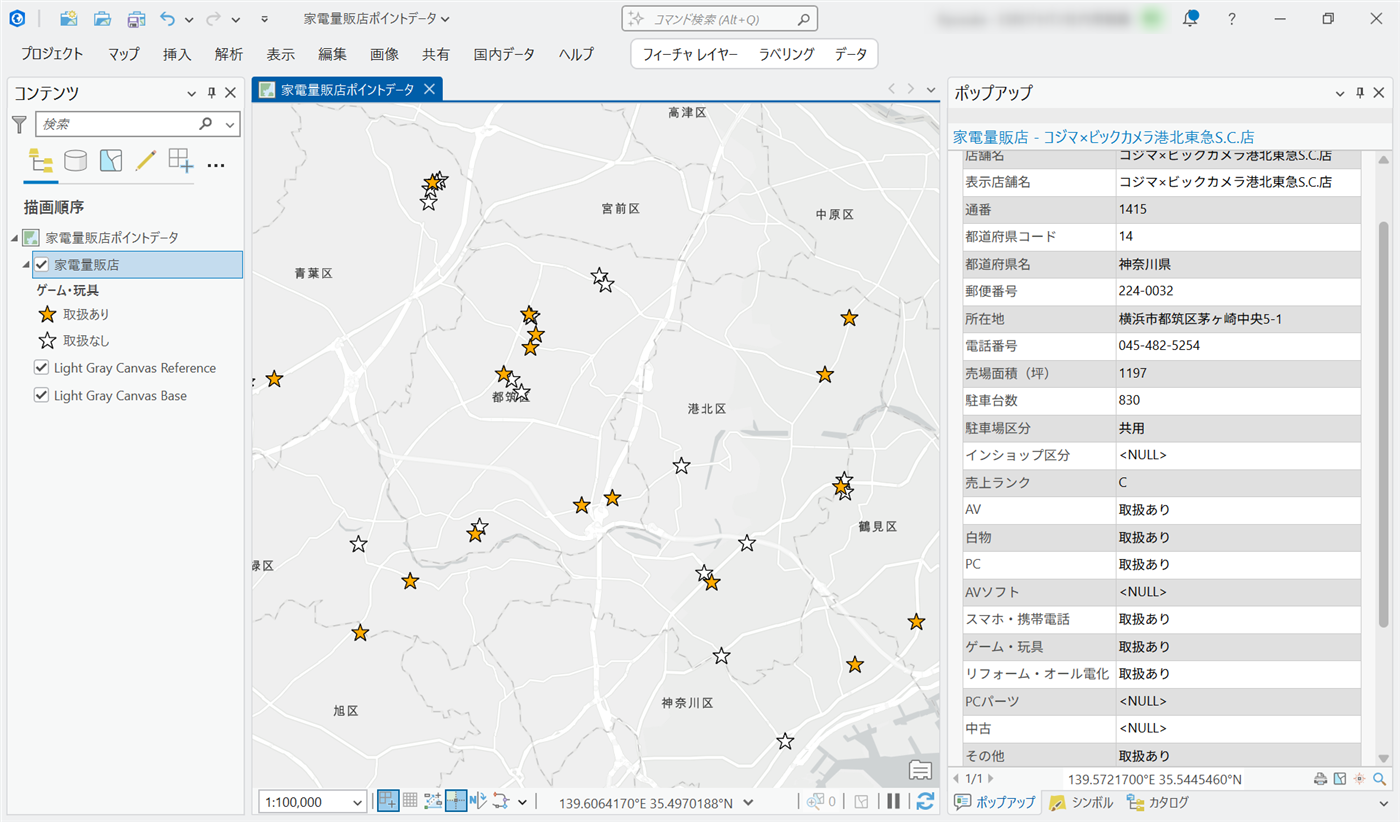The width and height of the screenshot is (1400, 822).
Task: Click the filter funnel icon in Contents pane
Action: click(19, 124)
